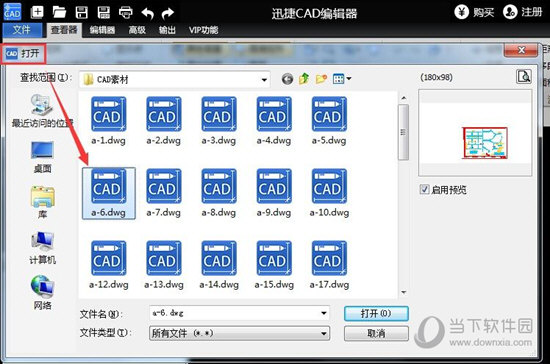Select file a-13.dwg
This screenshot has height=364, width=550.
163,265
